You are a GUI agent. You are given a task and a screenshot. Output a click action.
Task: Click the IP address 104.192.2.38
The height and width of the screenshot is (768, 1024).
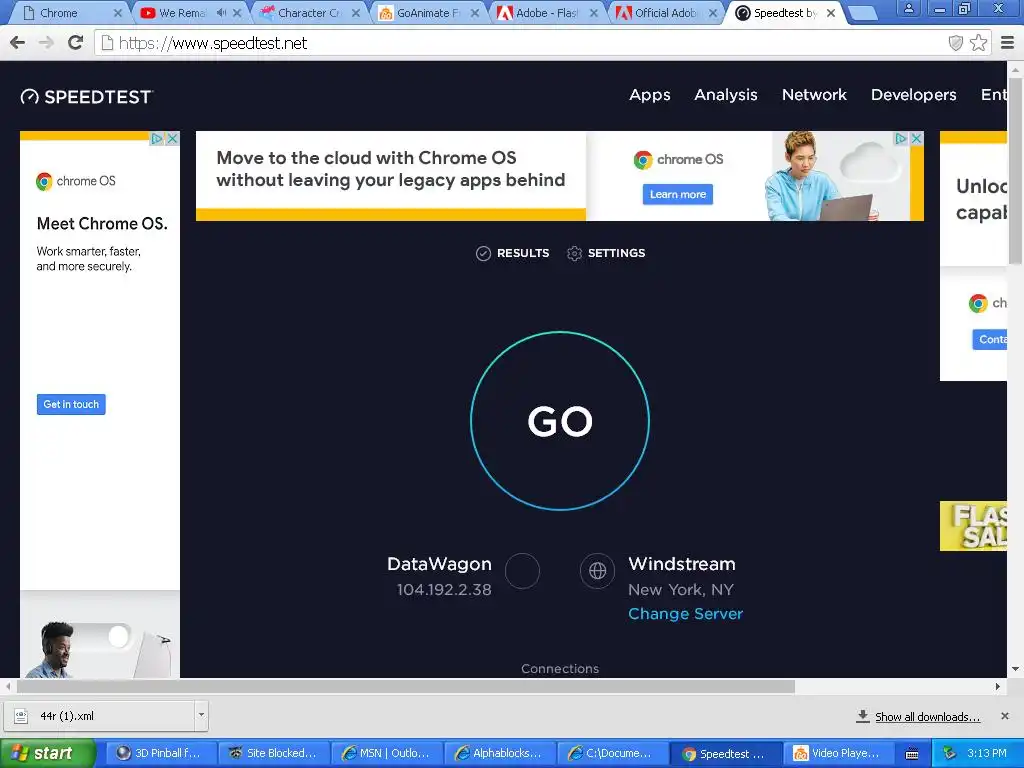point(444,590)
